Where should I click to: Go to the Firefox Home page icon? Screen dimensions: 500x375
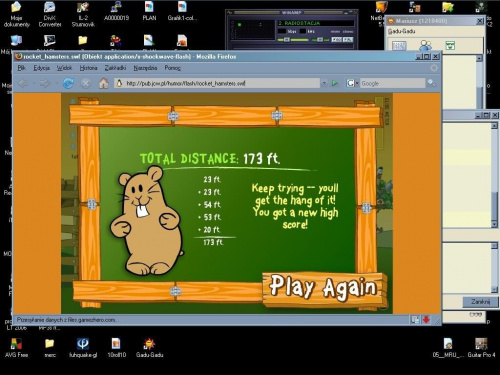click(x=103, y=83)
